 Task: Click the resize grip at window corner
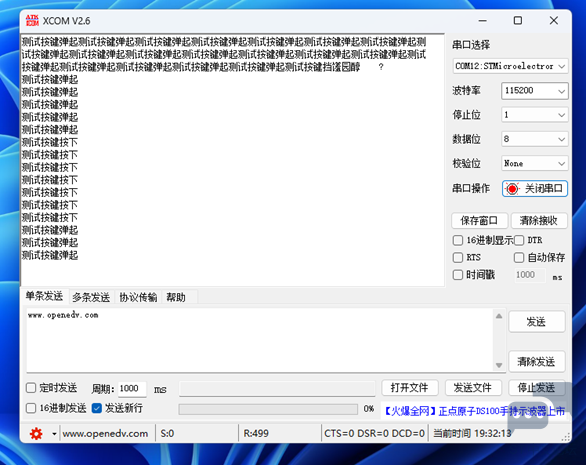(567, 437)
